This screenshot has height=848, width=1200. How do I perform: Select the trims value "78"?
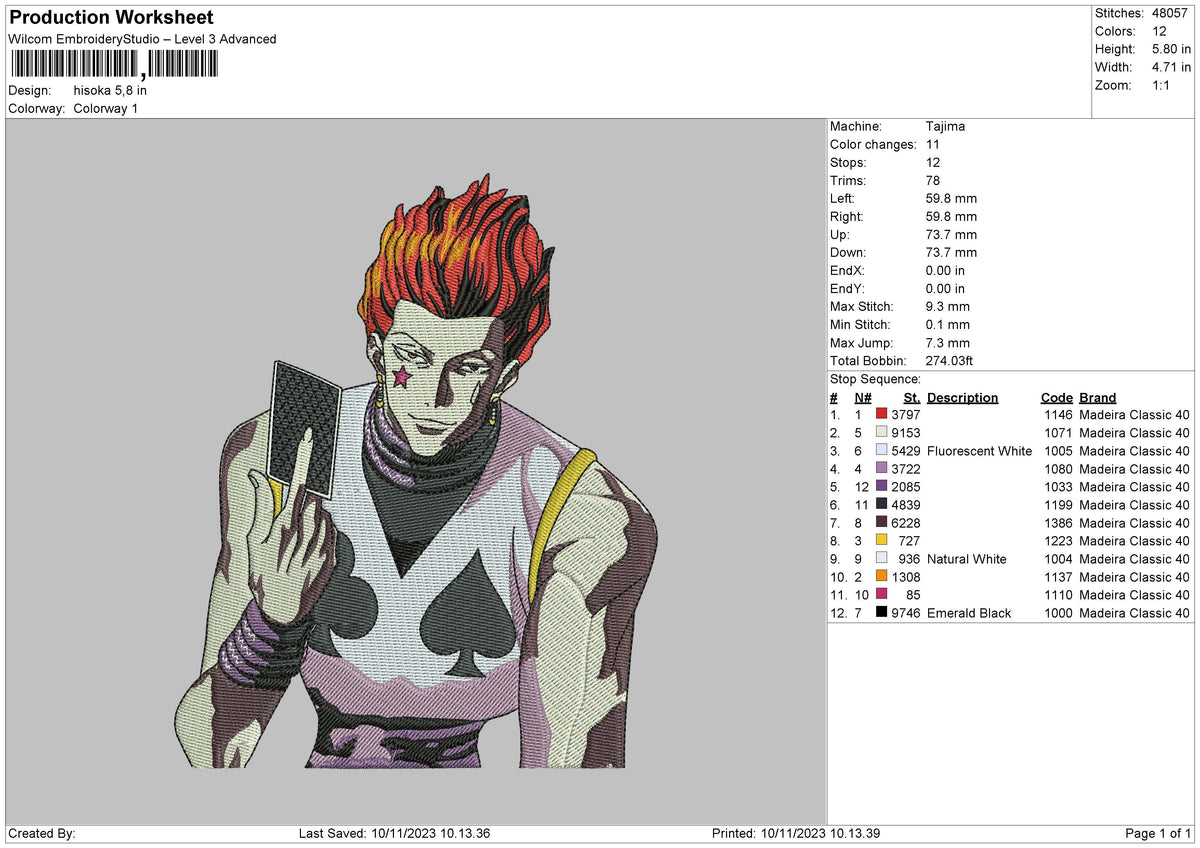click(x=934, y=180)
